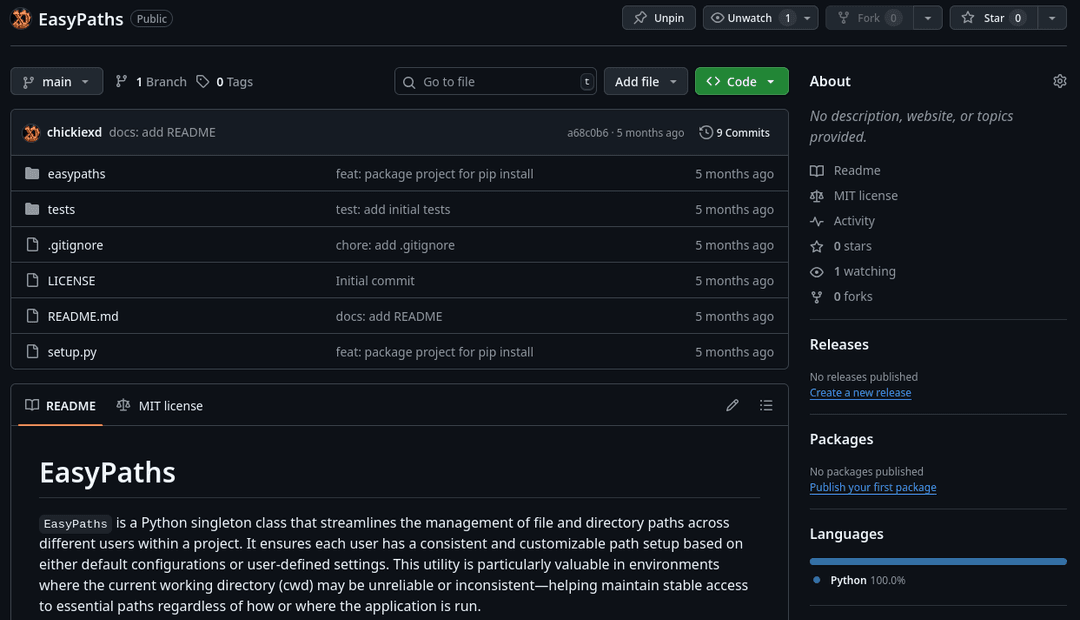Click the EasyPaths repository avatar icon
The height and width of the screenshot is (620, 1080).
[x=21, y=19]
